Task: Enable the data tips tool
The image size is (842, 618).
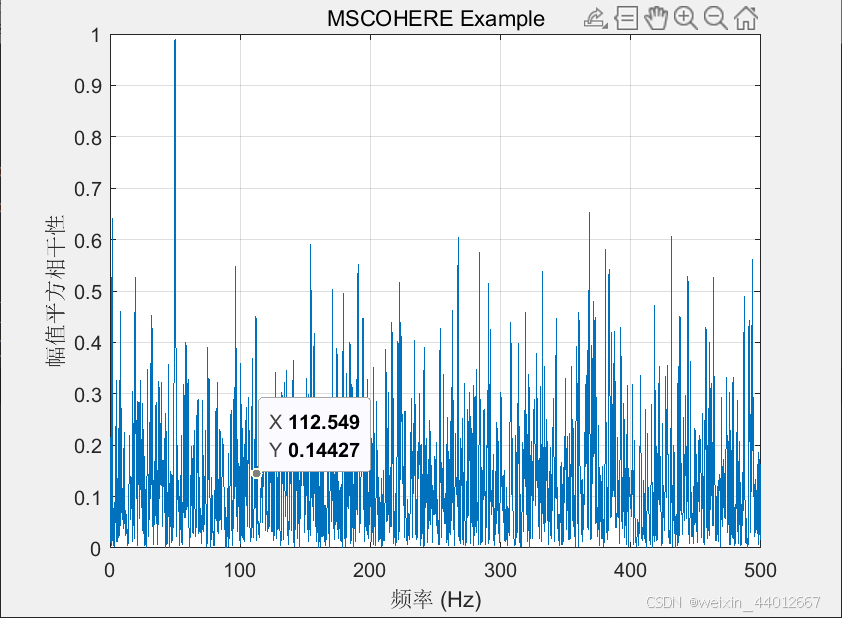Action: [x=626, y=19]
